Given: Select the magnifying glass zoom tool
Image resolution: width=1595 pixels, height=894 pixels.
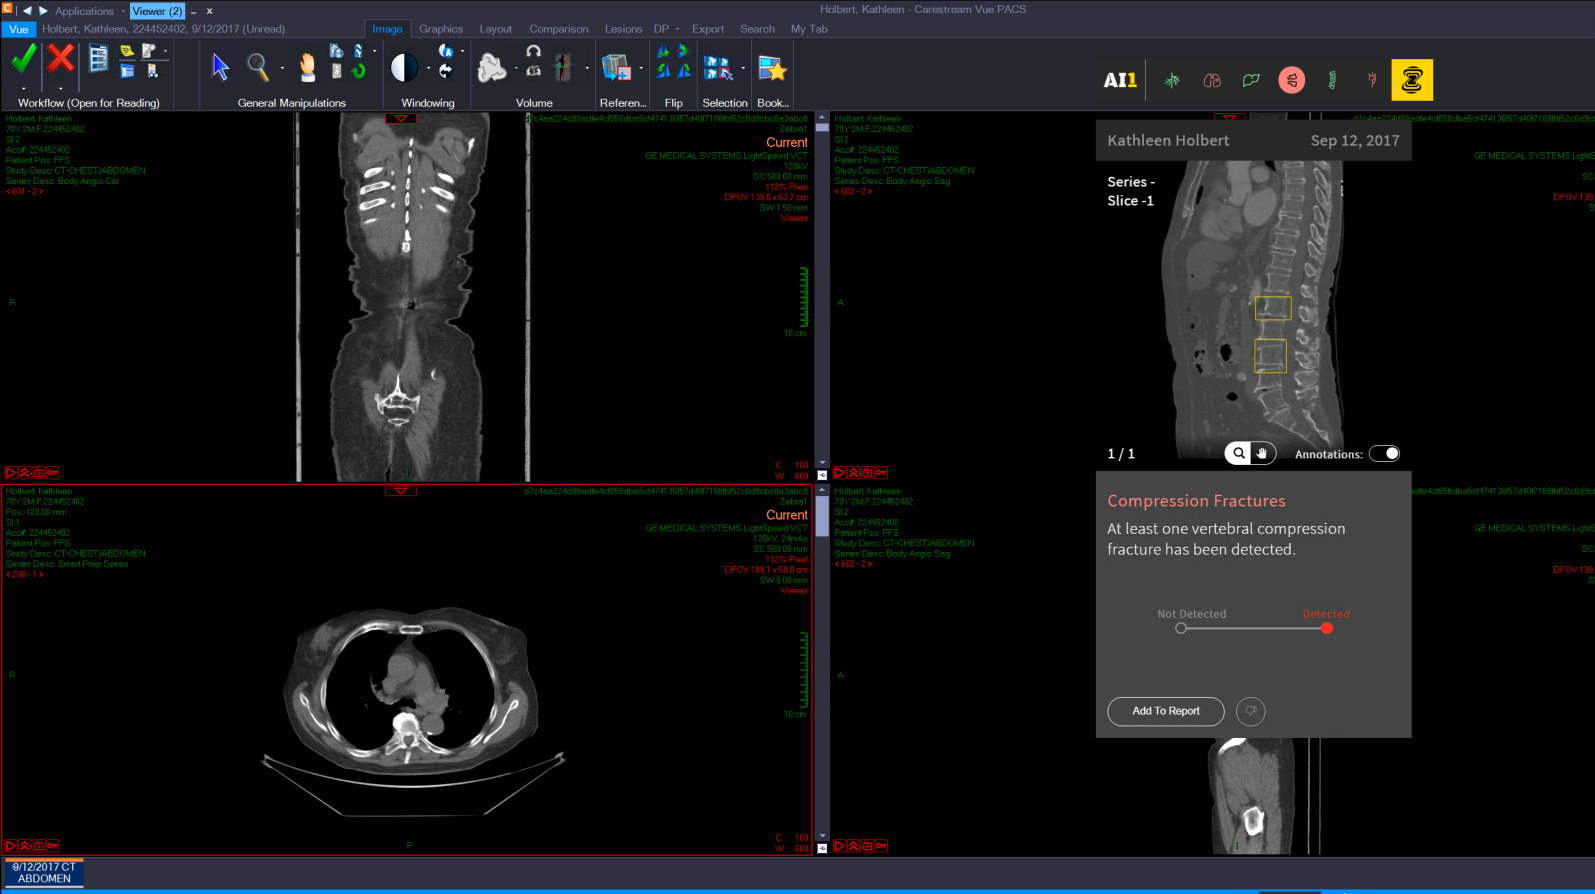Looking at the screenshot, I should (x=258, y=67).
